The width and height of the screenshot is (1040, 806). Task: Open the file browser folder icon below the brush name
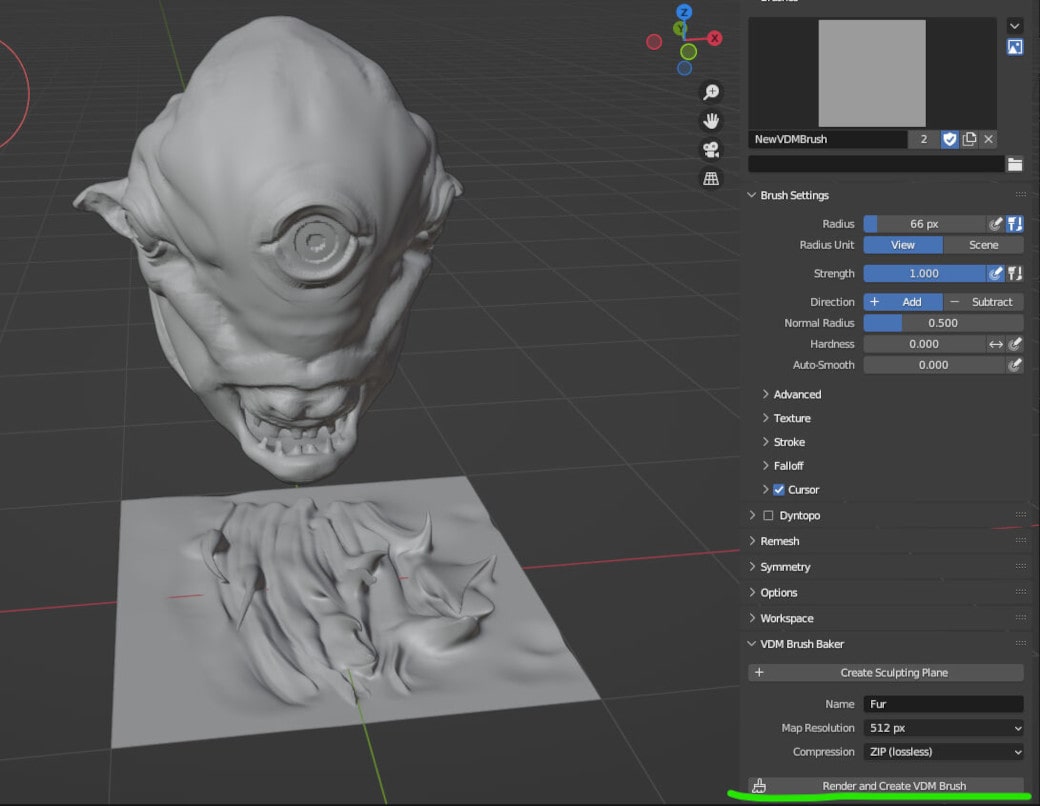tap(1014, 163)
